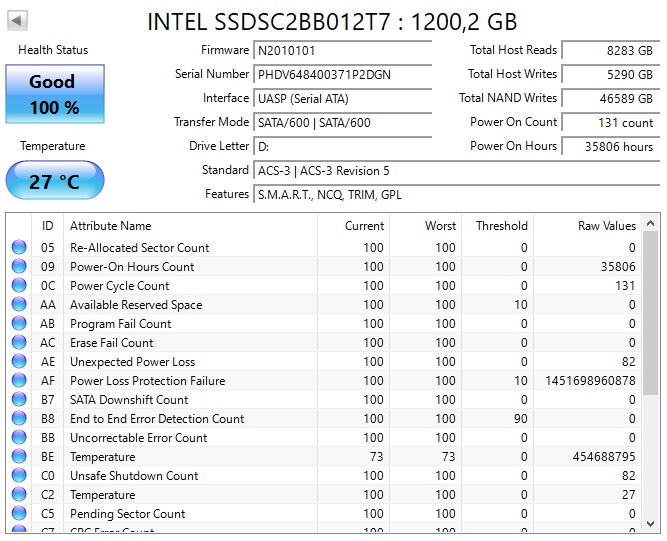Click the Threshold column header
This screenshot has height=541, width=667.
(498, 225)
